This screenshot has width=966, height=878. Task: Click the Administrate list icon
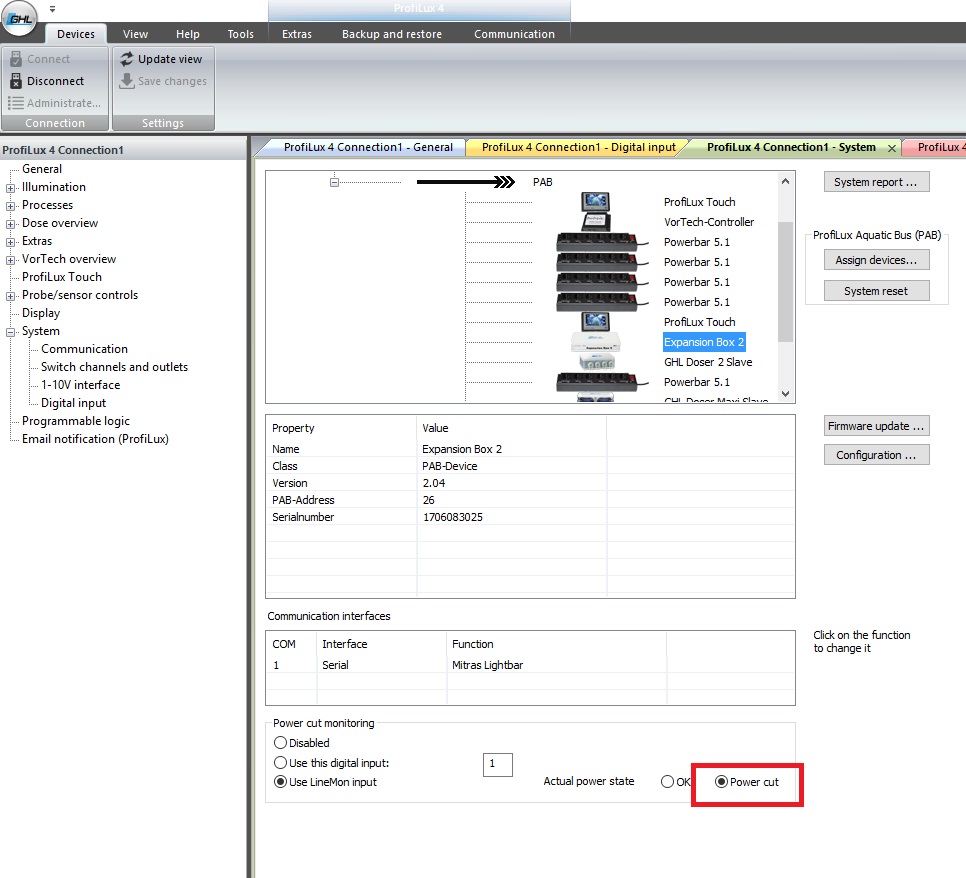16,103
